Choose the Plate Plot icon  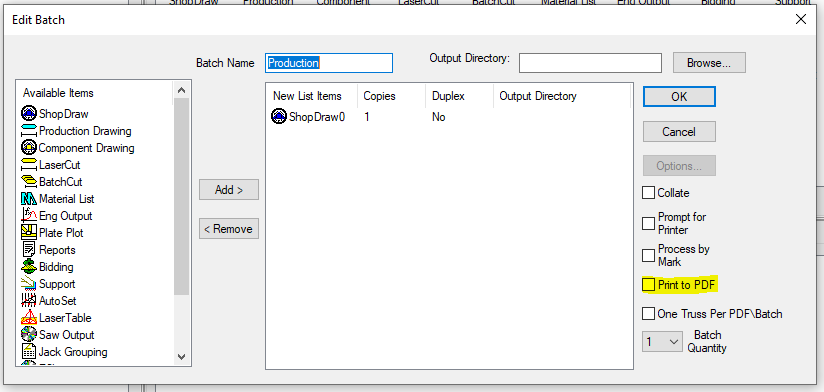coord(29,232)
